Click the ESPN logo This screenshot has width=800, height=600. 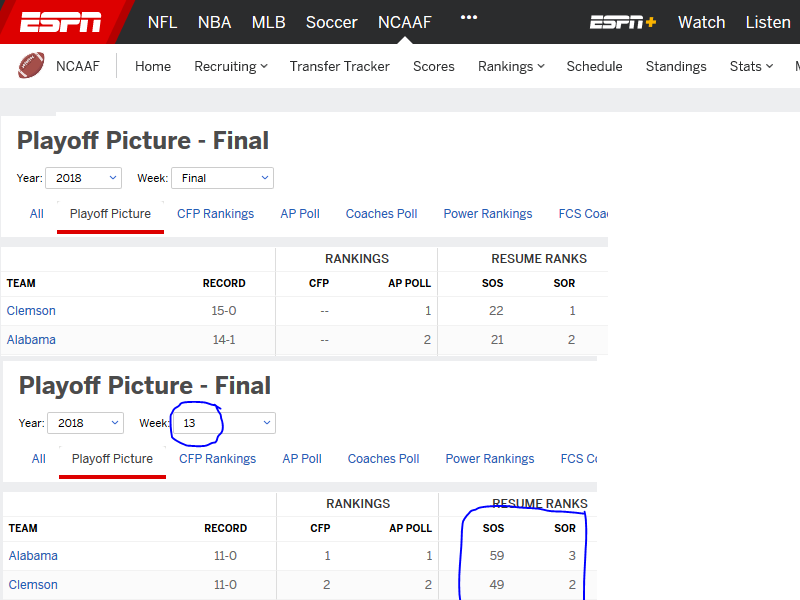60,22
